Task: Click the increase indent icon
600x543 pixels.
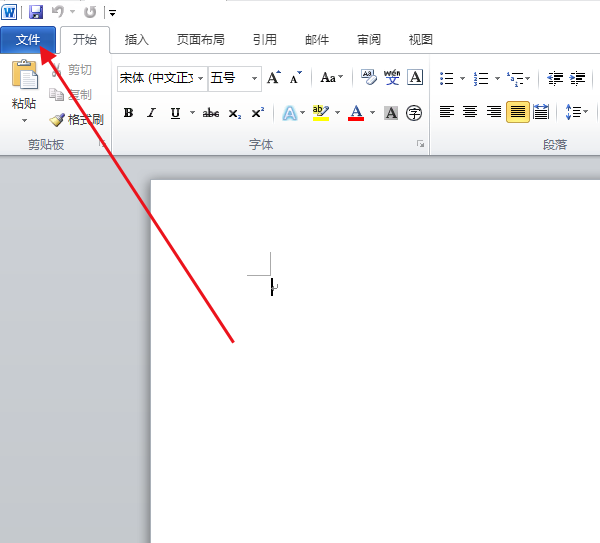Action: (x=578, y=78)
